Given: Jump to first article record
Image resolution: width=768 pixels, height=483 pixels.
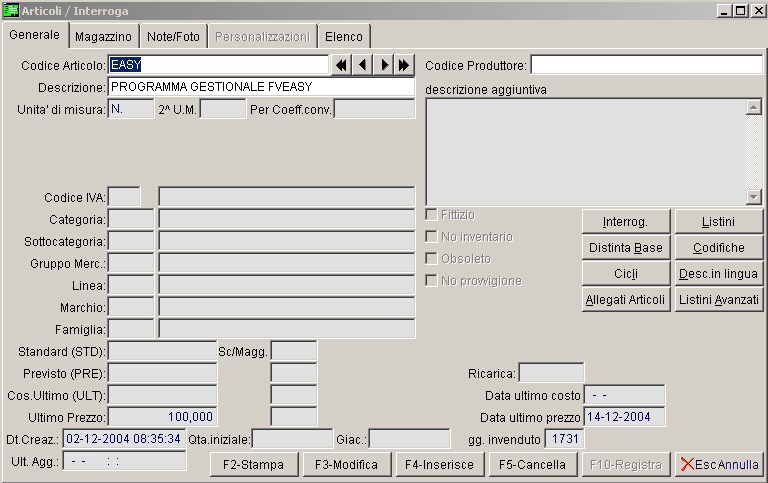Looking at the screenshot, I should (341, 65).
